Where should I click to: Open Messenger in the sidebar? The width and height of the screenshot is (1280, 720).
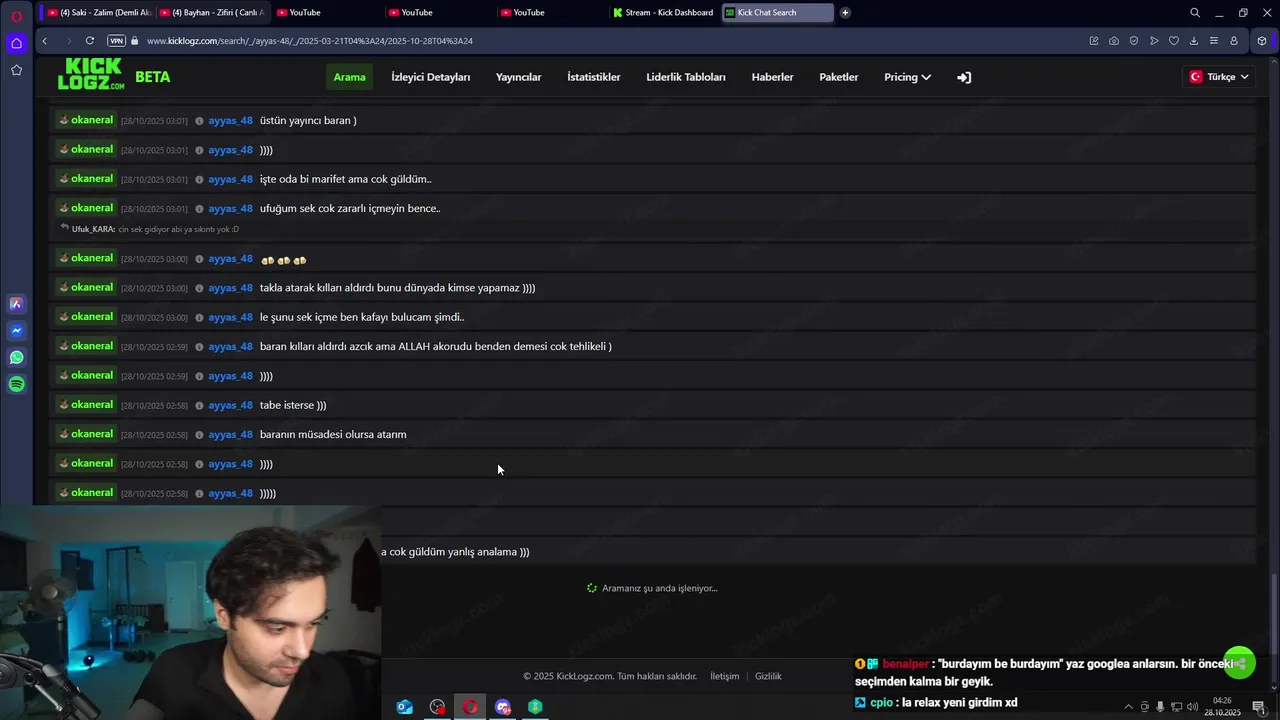[16, 330]
